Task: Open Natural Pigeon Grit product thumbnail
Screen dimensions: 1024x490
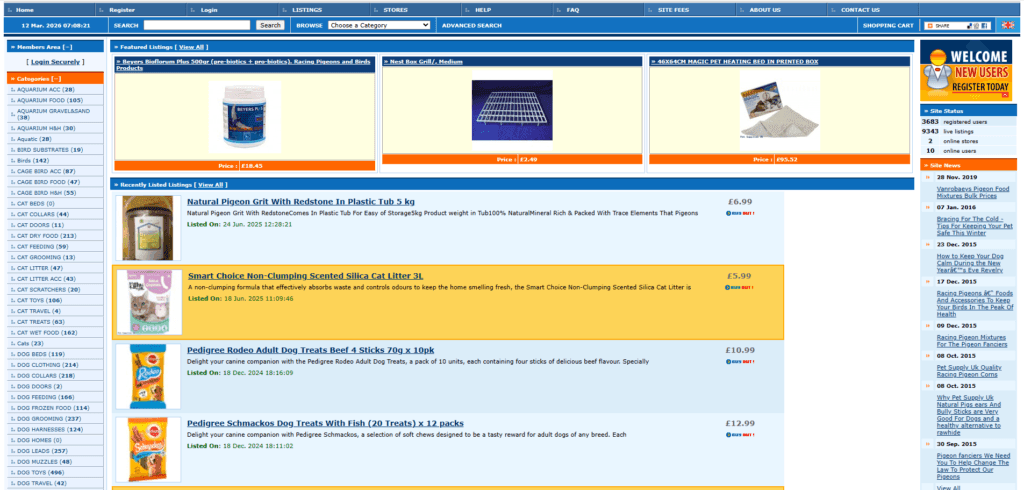Action: tap(148, 228)
